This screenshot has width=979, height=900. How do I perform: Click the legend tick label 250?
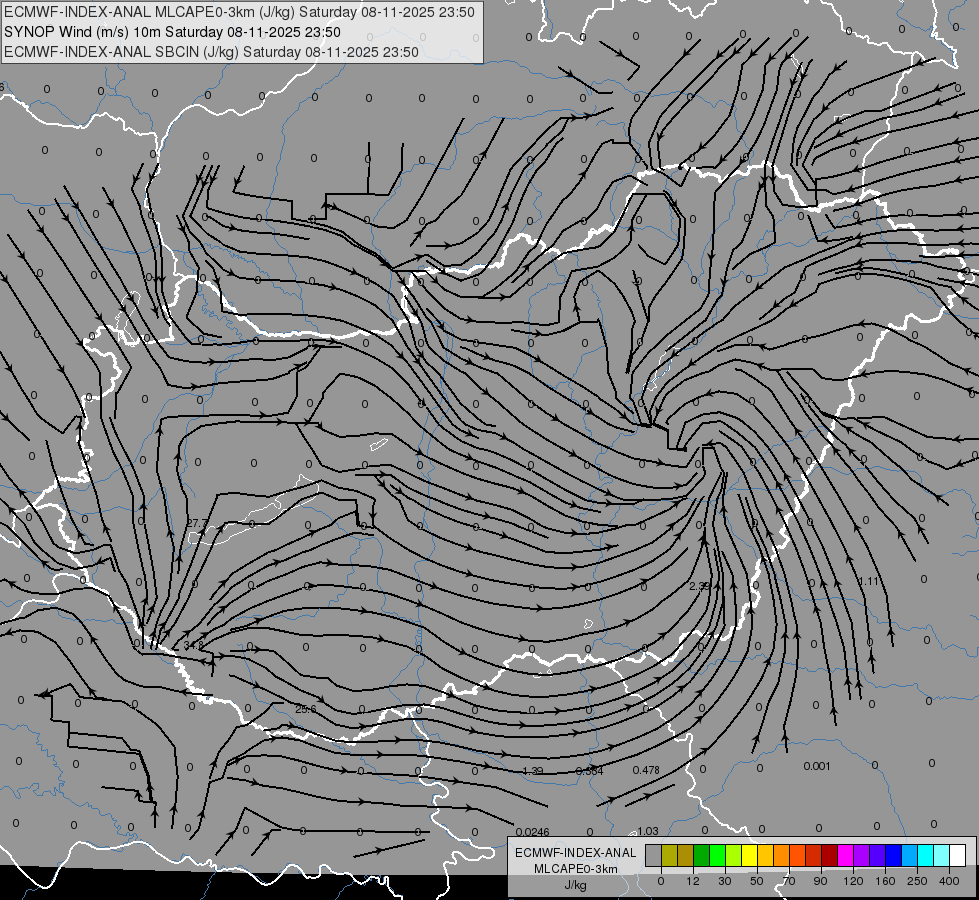click(x=917, y=881)
